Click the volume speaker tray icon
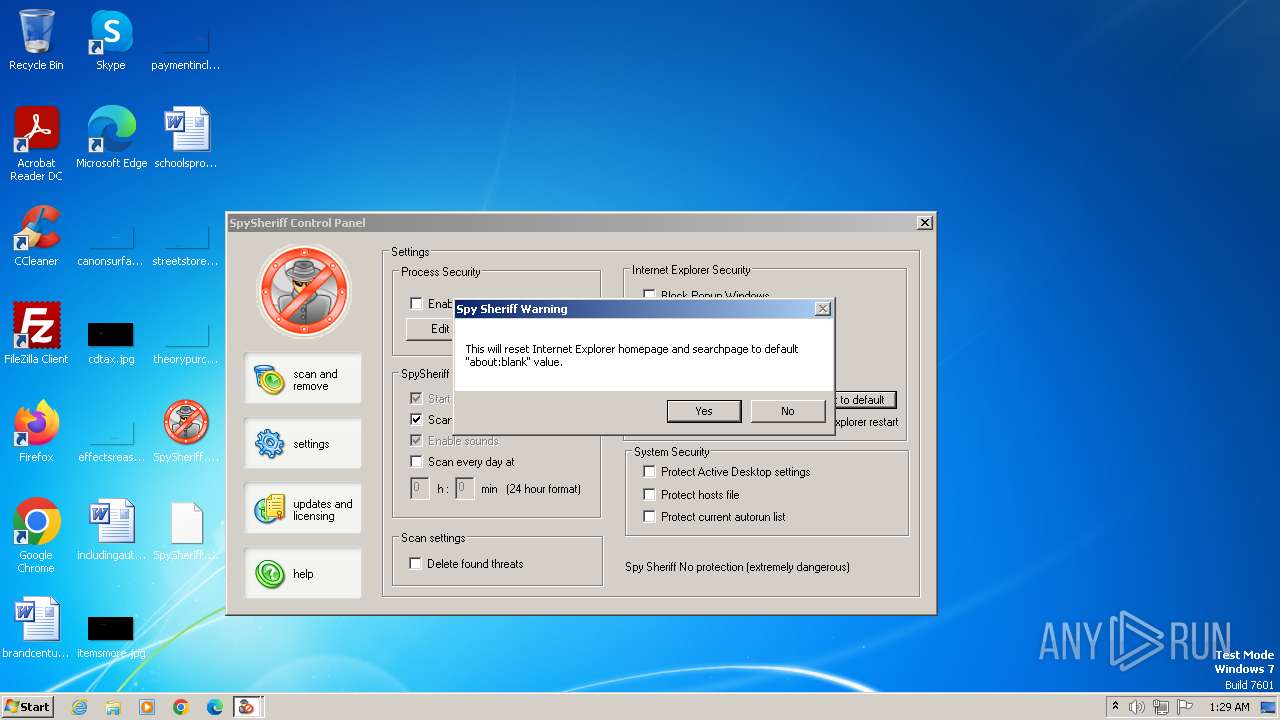 [x=1137, y=707]
